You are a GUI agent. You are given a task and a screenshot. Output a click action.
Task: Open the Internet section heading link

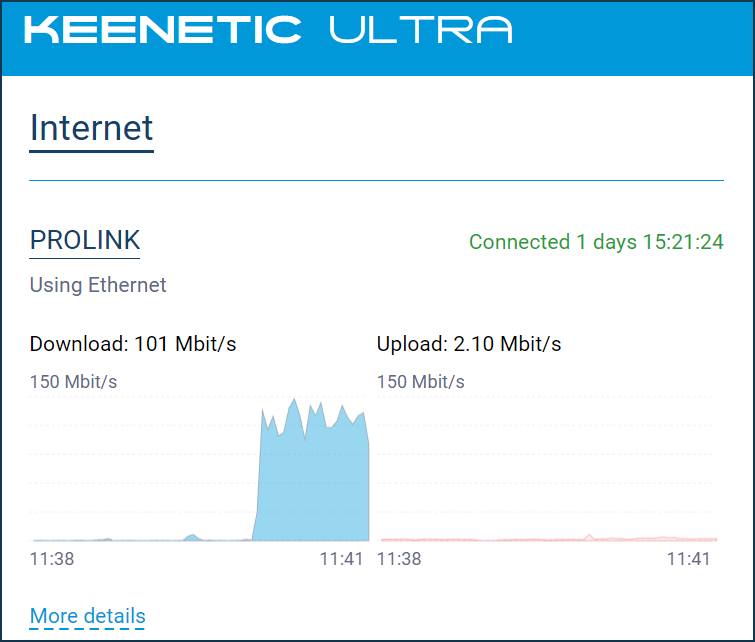(x=91, y=128)
